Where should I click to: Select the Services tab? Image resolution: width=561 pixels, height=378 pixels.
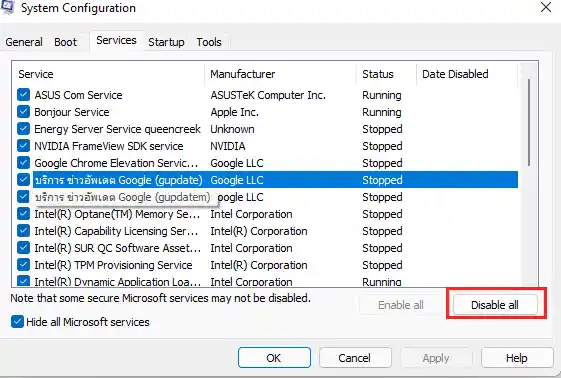(x=116, y=40)
